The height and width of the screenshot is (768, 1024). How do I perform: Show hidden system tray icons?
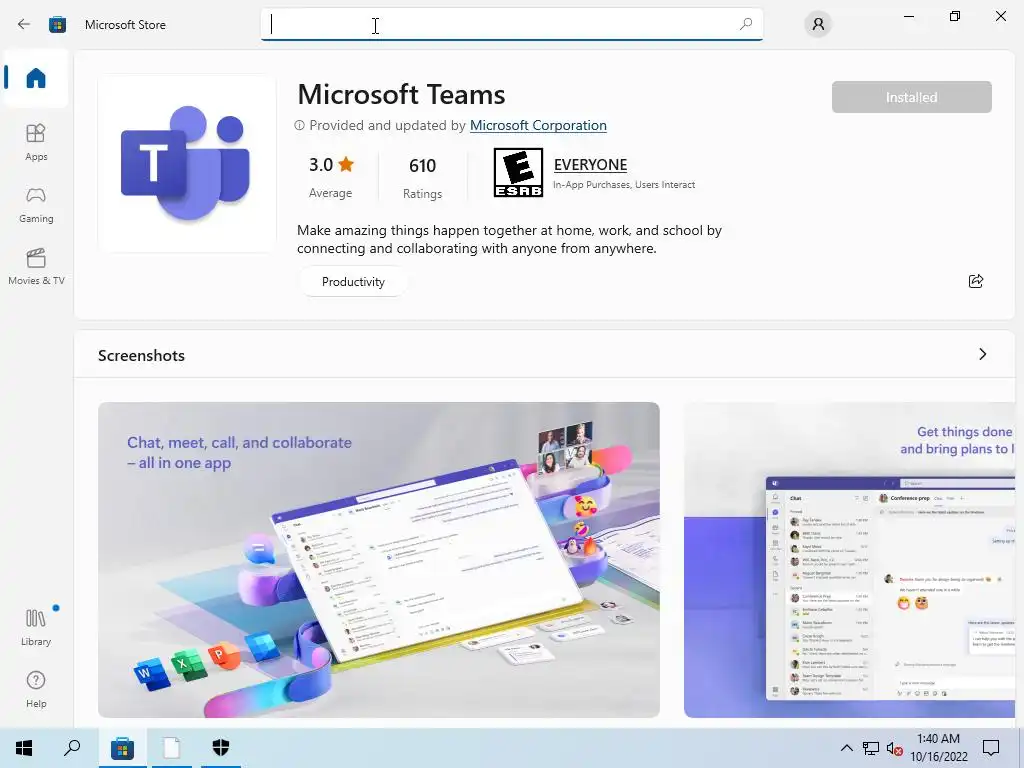point(846,748)
